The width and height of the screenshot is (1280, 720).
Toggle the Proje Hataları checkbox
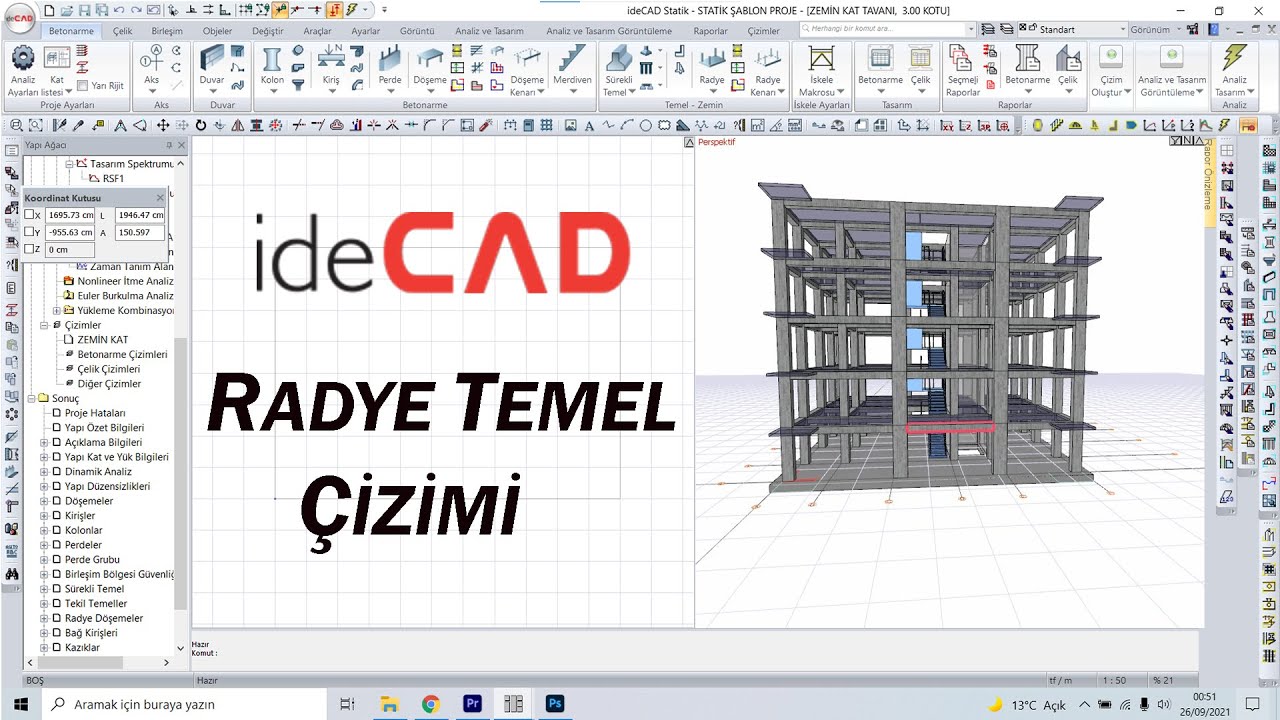57,413
